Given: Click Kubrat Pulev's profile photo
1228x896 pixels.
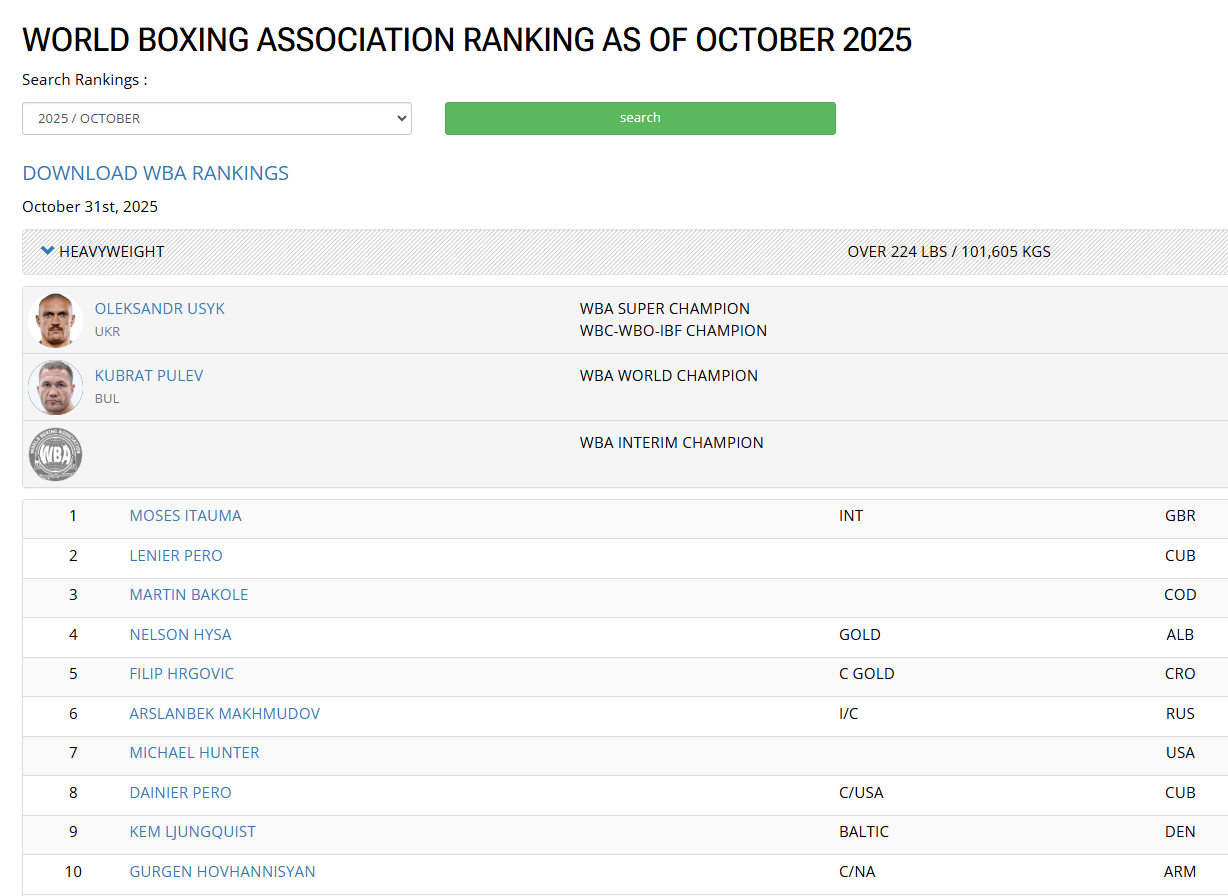Looking at the screenshot, I should [x=56, y=387].
